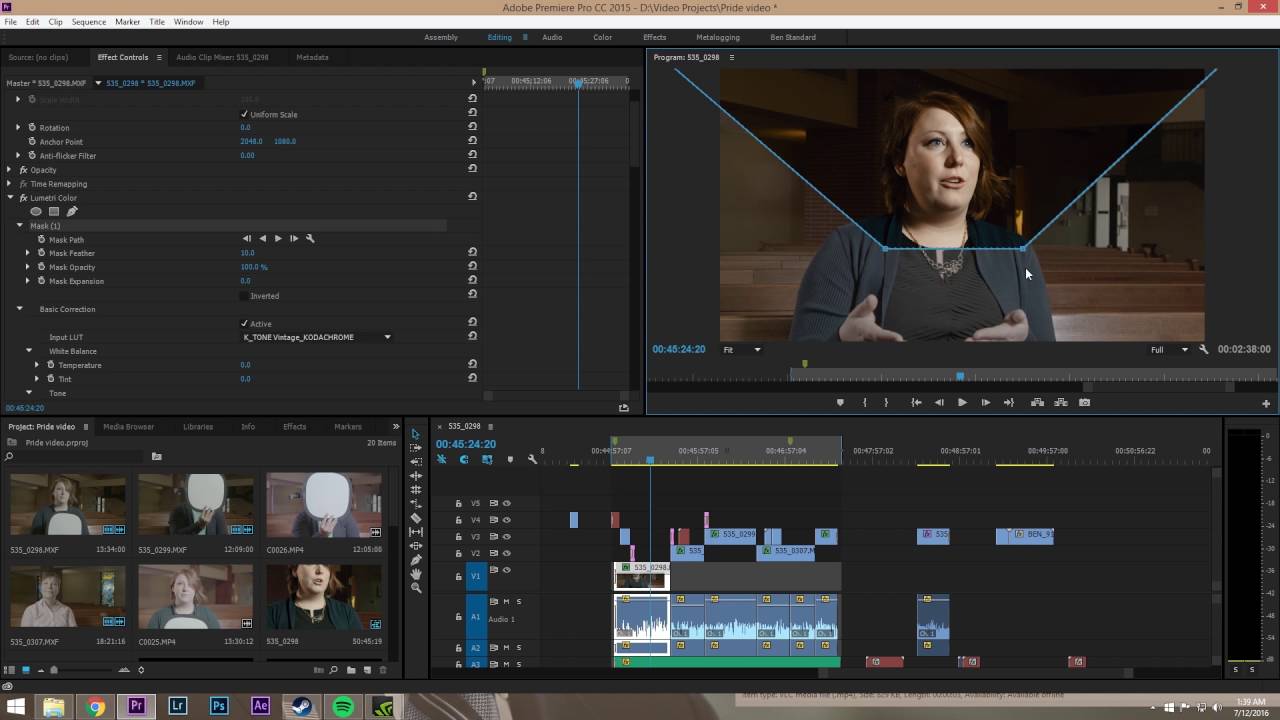Open the Sequence menu
Screen dimensions: 1280x720
click(88, 22)
